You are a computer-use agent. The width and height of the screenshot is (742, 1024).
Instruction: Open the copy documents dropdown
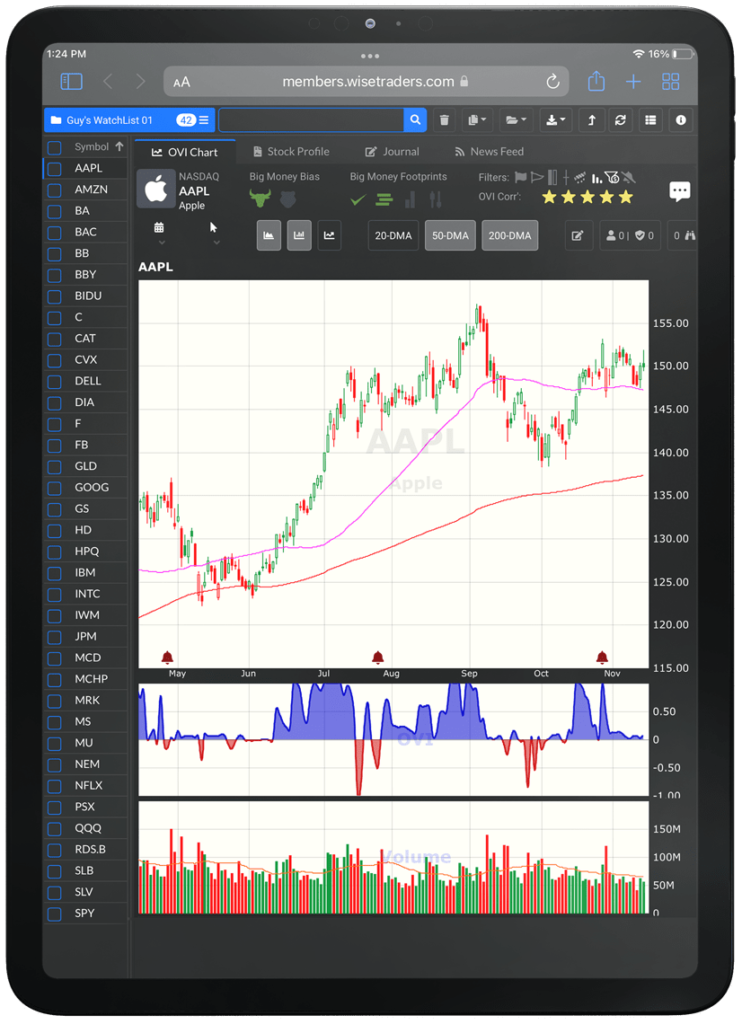point(477,120)
